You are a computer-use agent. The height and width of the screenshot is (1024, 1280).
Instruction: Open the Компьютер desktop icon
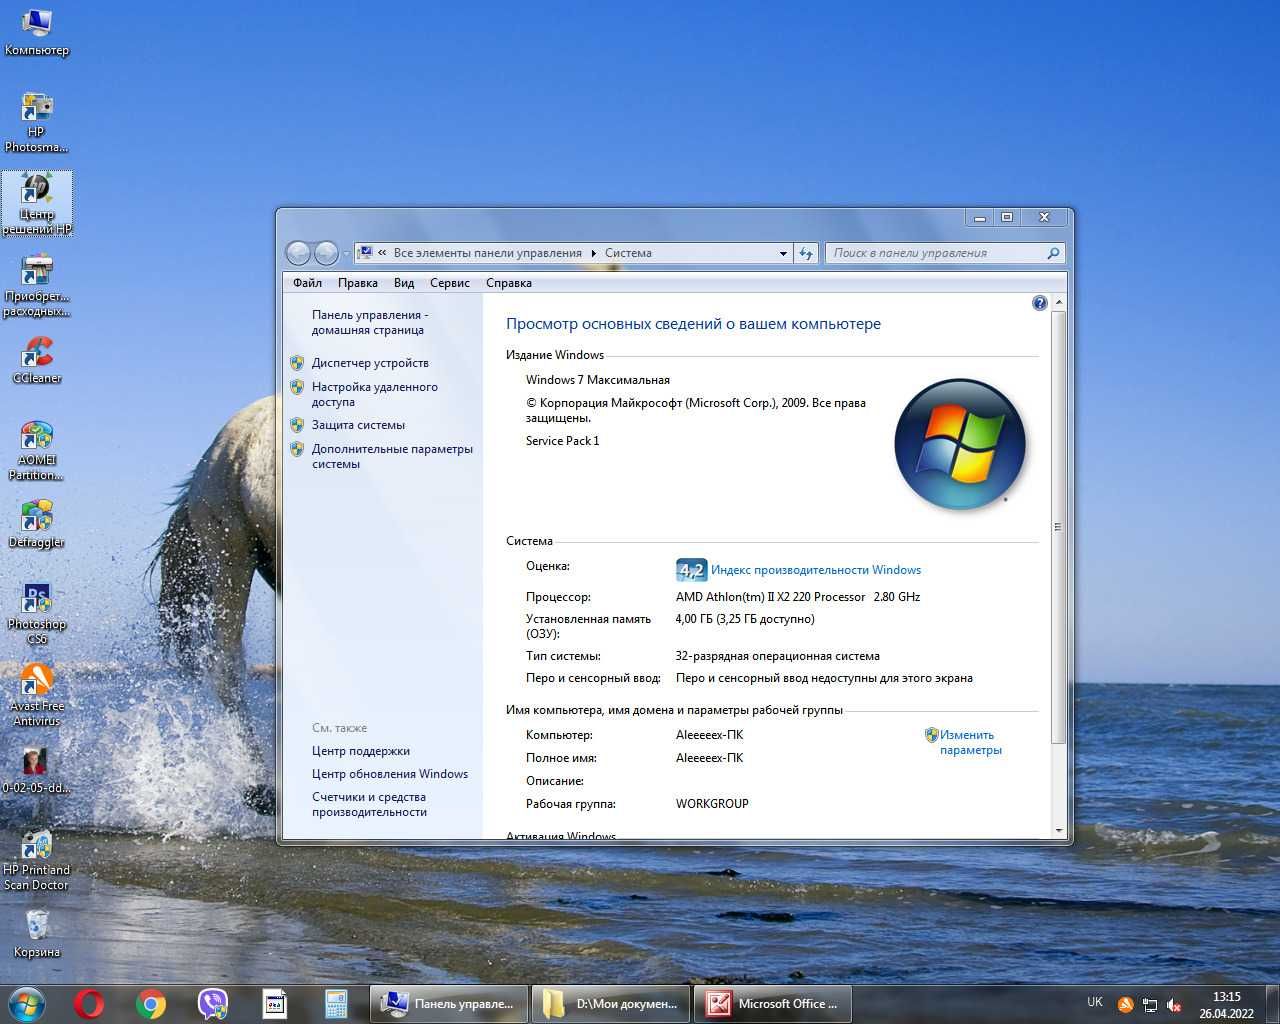coord(37,32)
